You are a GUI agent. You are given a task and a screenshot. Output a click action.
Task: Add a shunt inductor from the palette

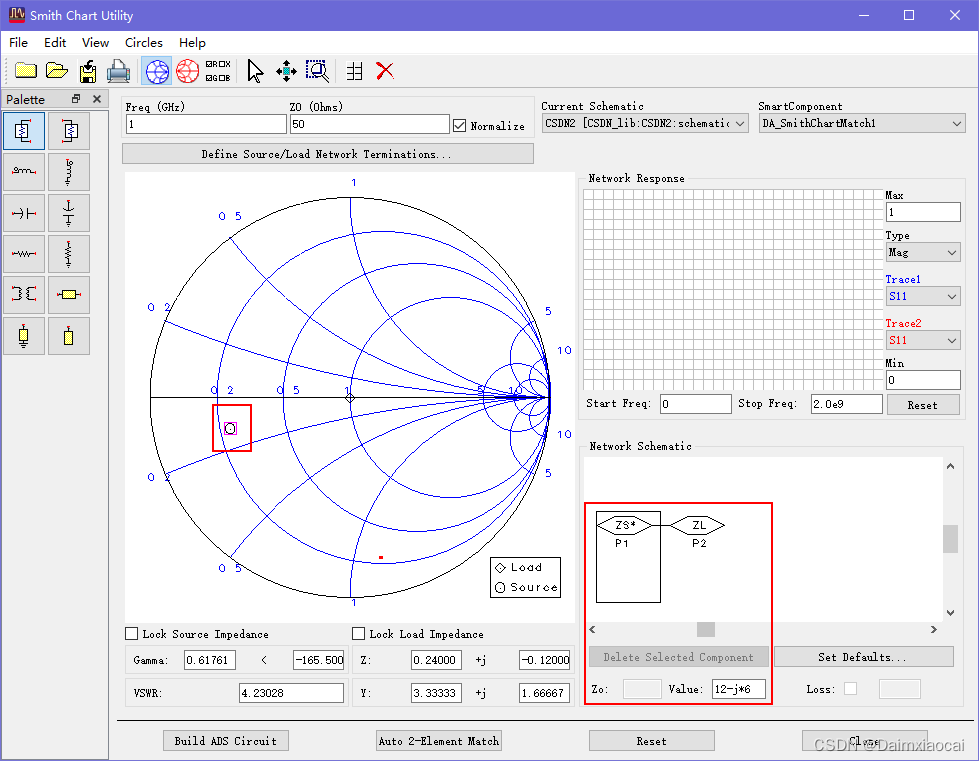point(69,172)
